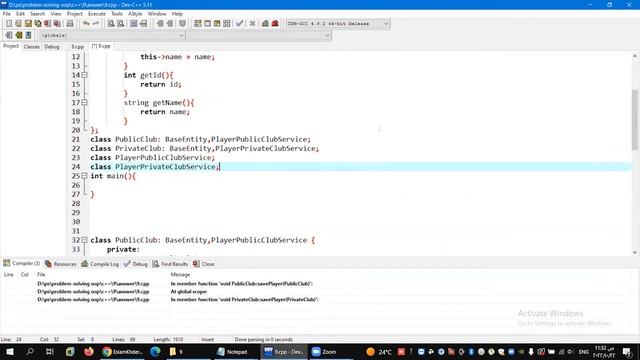Click the Replace toolbar icon

[x=120, y=24]
